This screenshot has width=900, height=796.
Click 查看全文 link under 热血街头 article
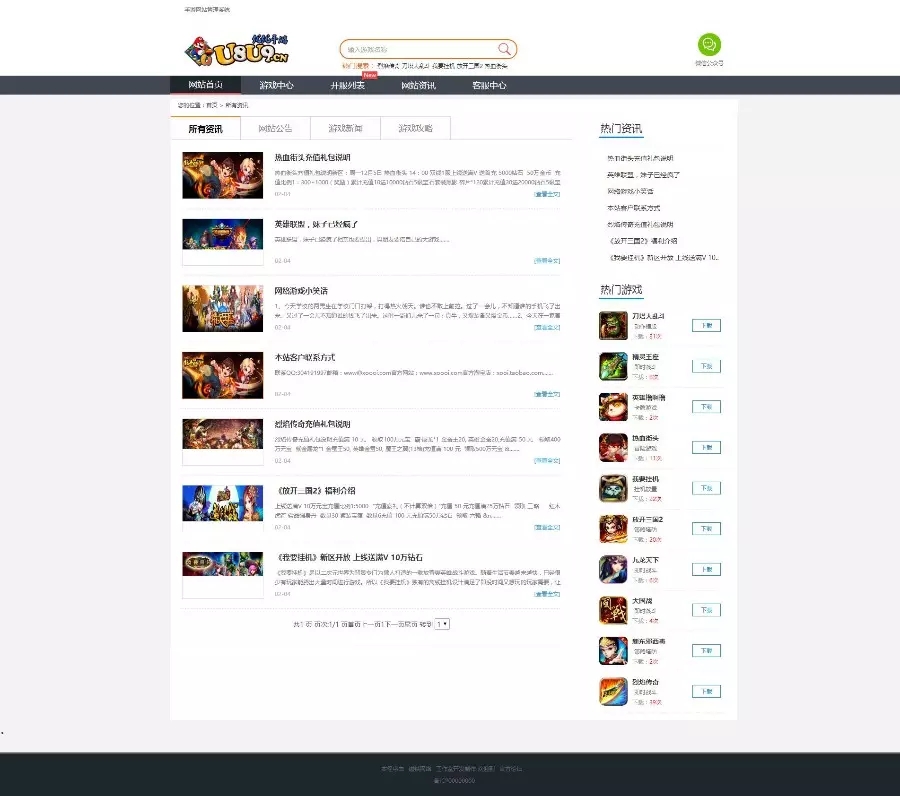(546, 194)
